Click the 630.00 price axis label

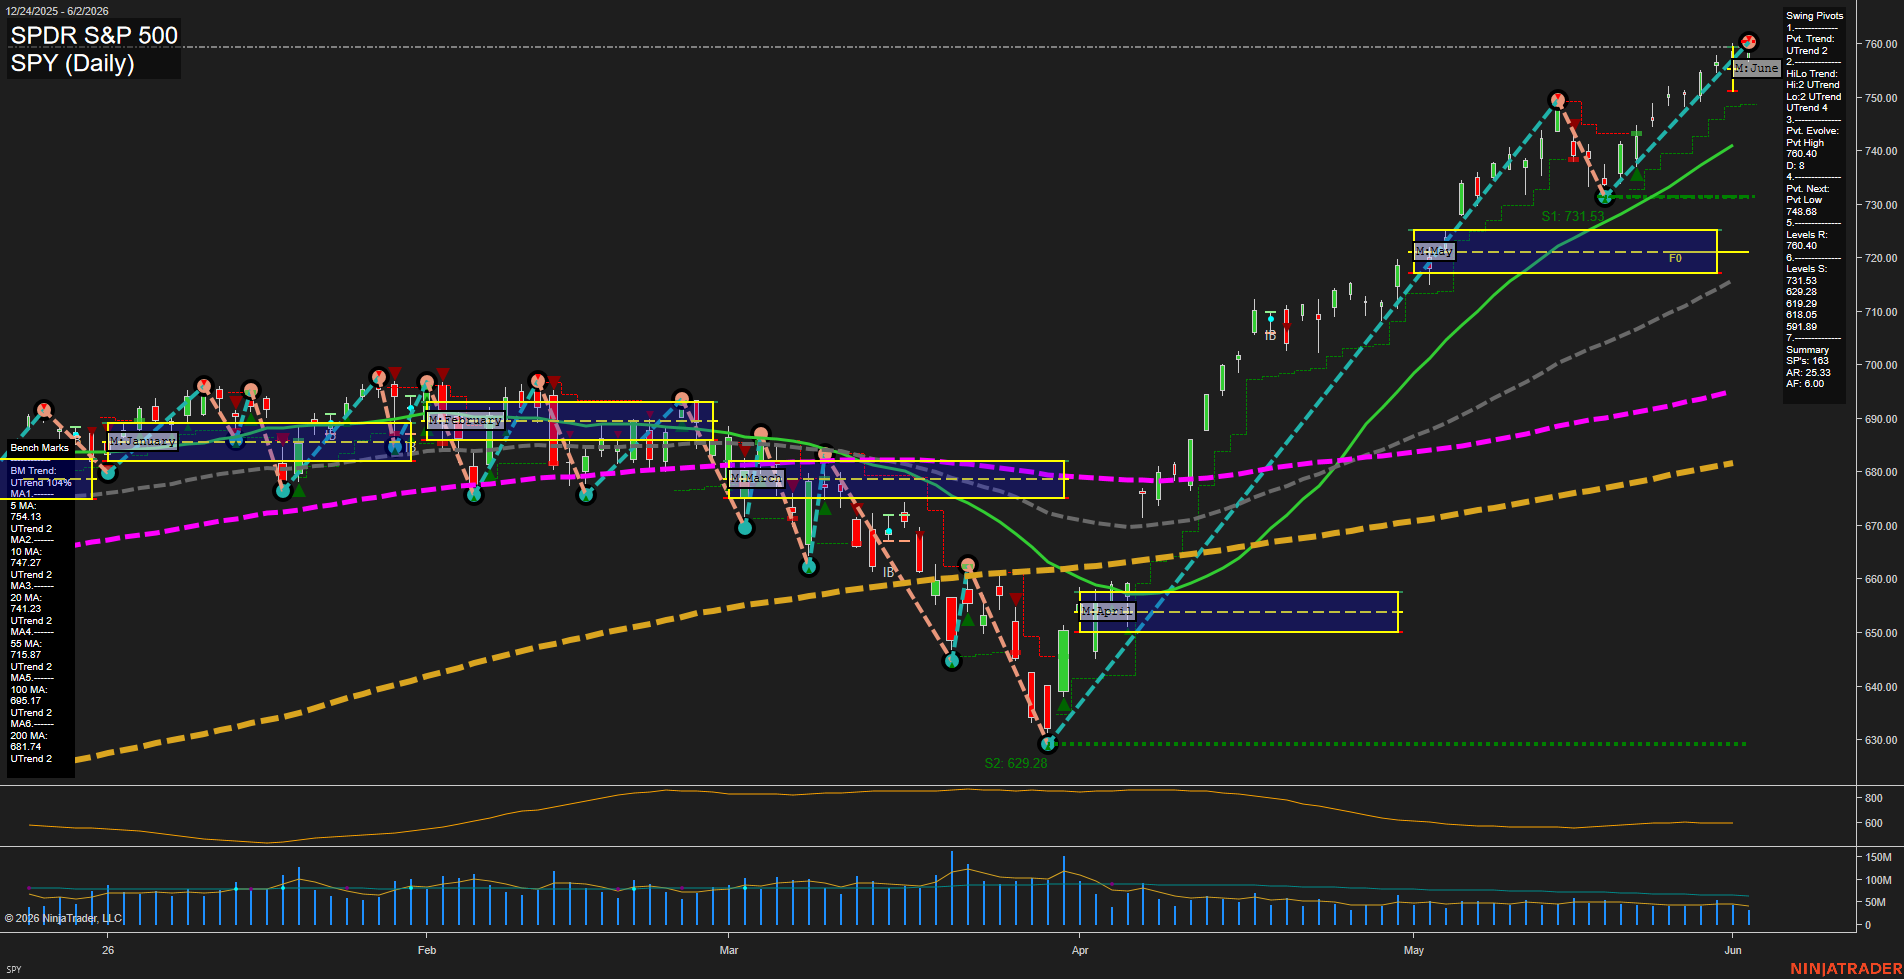coord(1880,741)
